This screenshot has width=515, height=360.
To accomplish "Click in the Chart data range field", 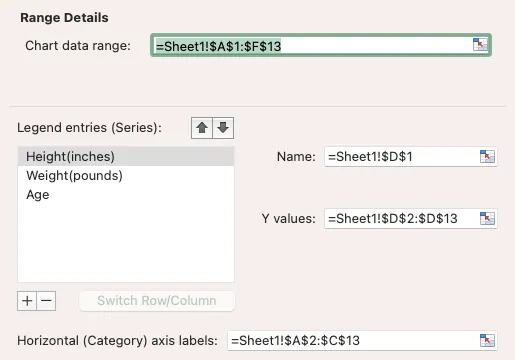I will tap(321, 45).
